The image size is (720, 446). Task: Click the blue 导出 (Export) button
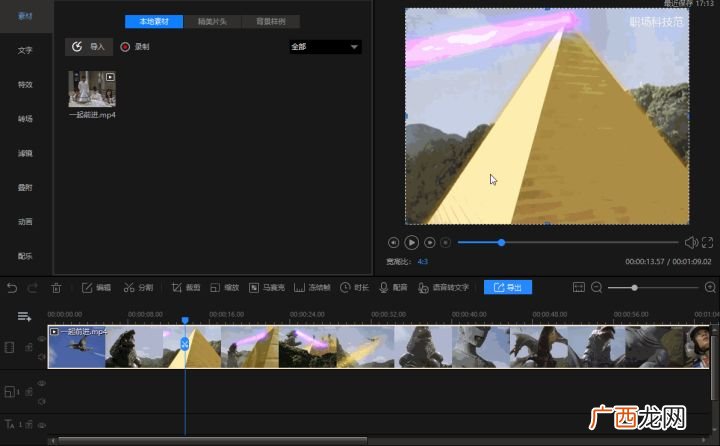click(x=508, y=288)
